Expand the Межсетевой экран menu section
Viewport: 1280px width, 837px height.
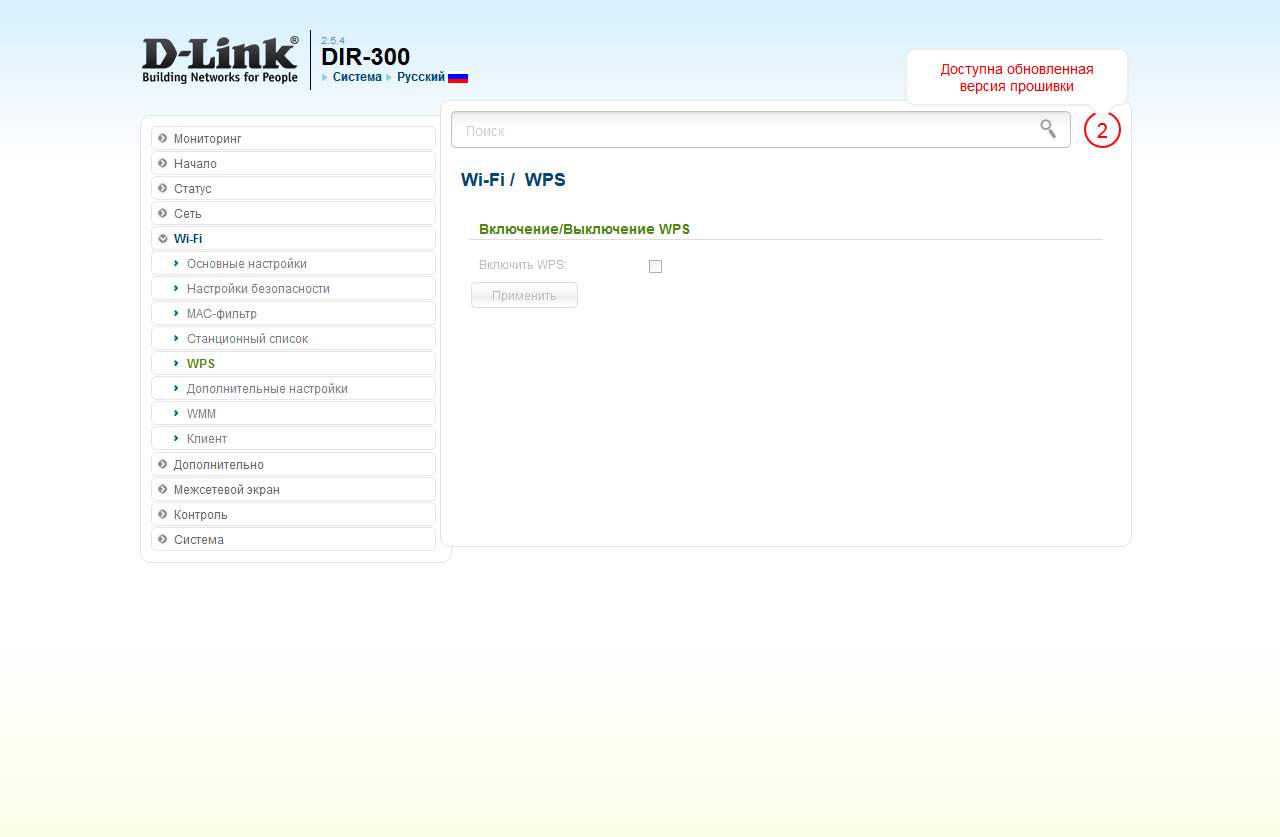point(293,489)
